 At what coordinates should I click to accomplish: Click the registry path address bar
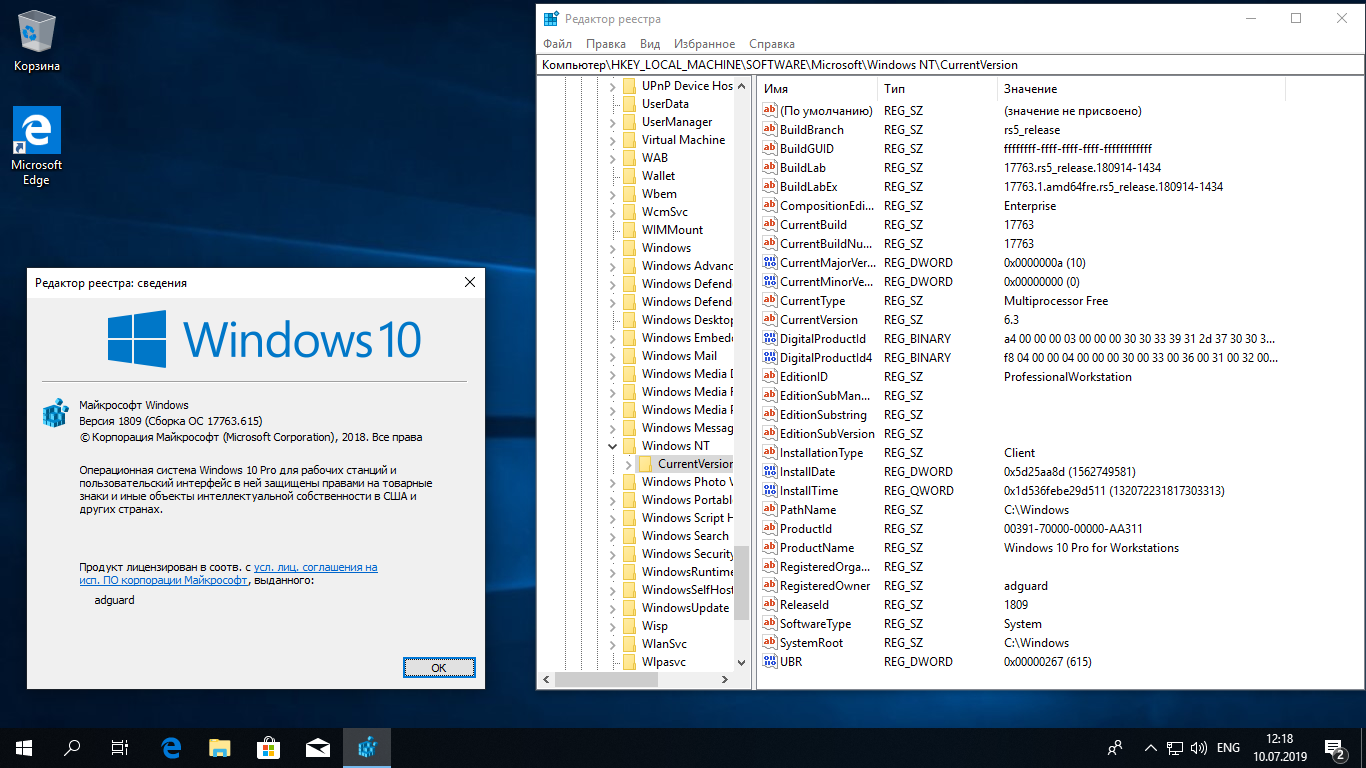948,64
